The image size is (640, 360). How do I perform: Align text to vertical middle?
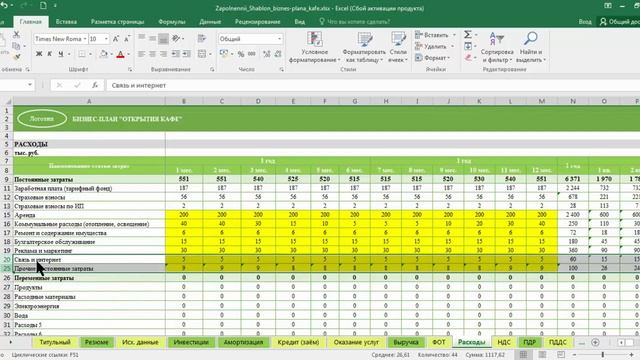(x=152, y=38)
